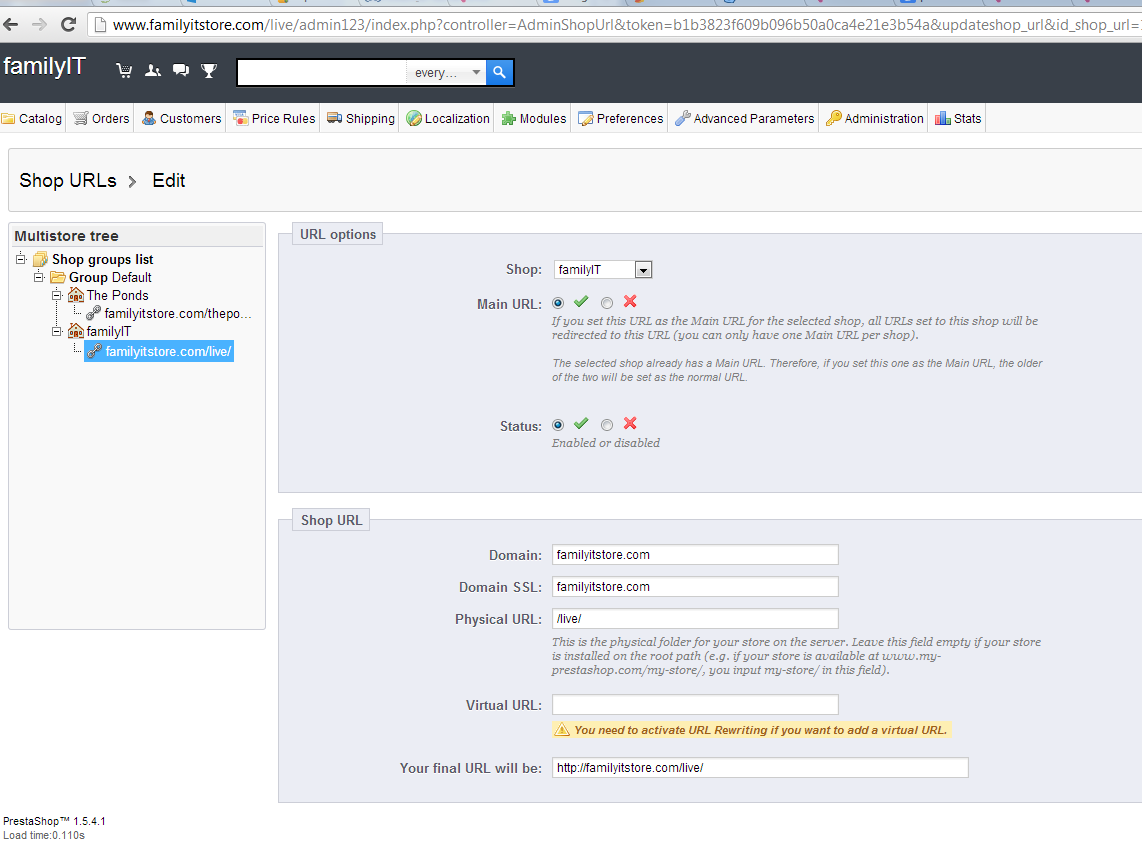
Task: Click the Domain SSL input field
Action: tap(695, 587)
